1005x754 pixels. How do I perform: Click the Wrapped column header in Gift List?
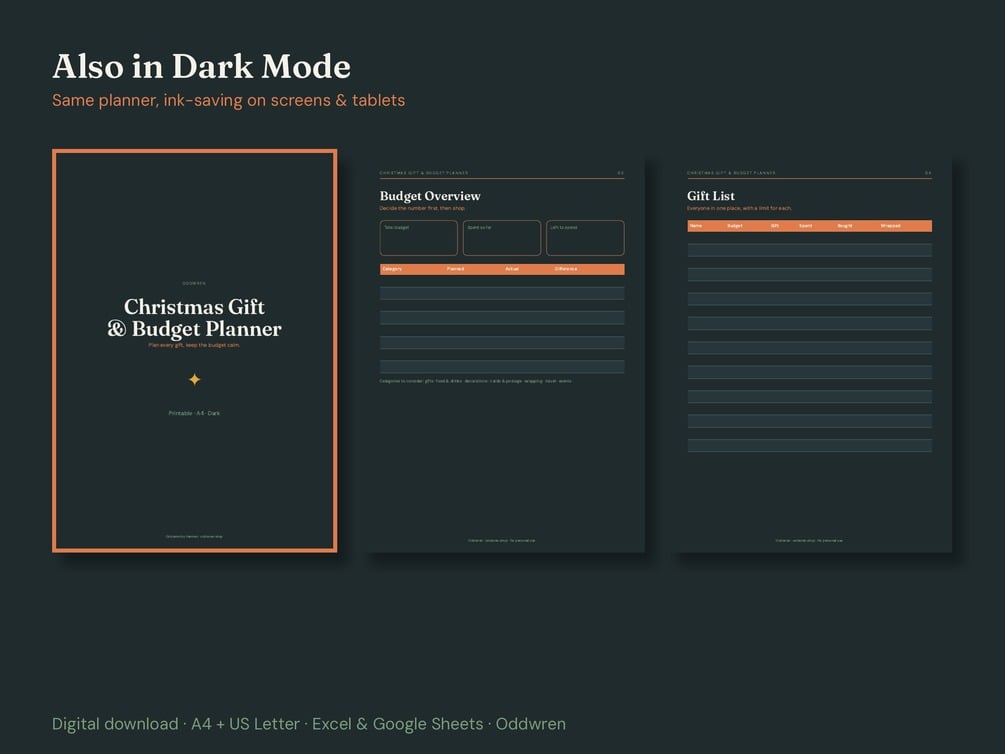[890, 226]
